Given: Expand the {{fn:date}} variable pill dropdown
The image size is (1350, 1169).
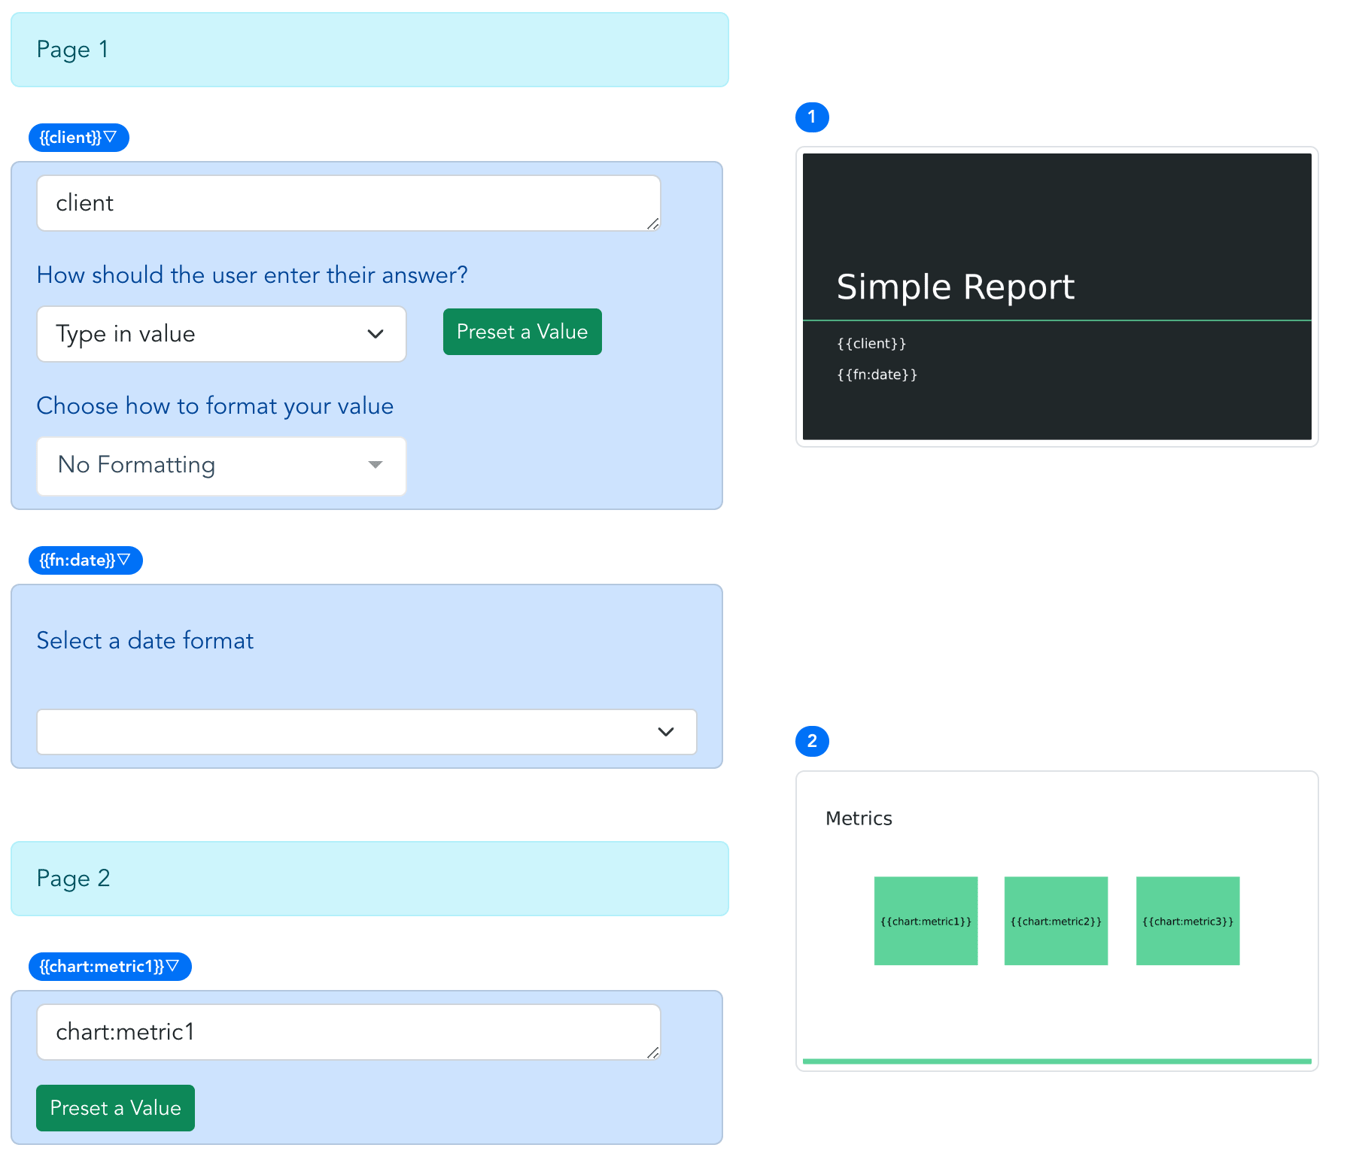Looking at the screenshot, I should [85, 560].
